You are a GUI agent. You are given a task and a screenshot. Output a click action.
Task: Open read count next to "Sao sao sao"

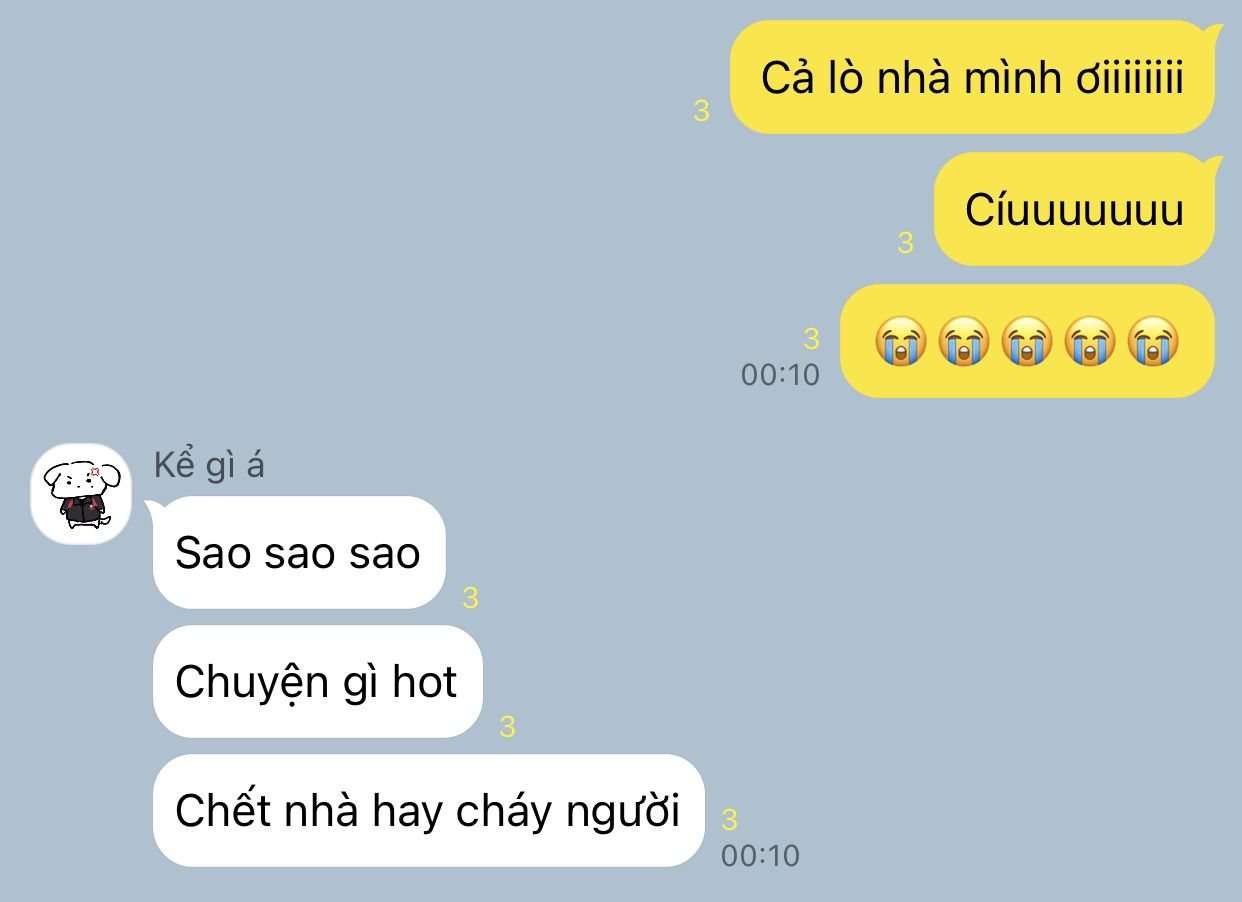tap(470, 598)
